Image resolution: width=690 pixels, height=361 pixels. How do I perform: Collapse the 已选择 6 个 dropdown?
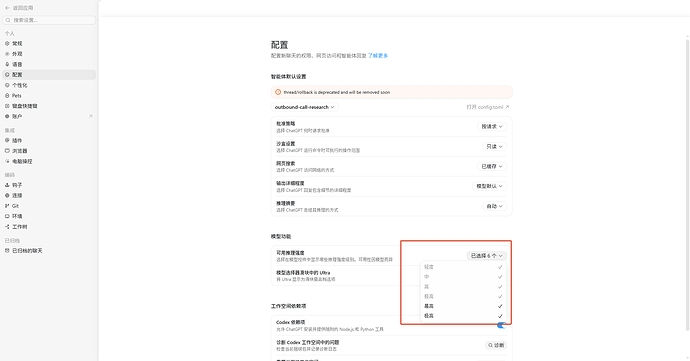pos(487,255)
